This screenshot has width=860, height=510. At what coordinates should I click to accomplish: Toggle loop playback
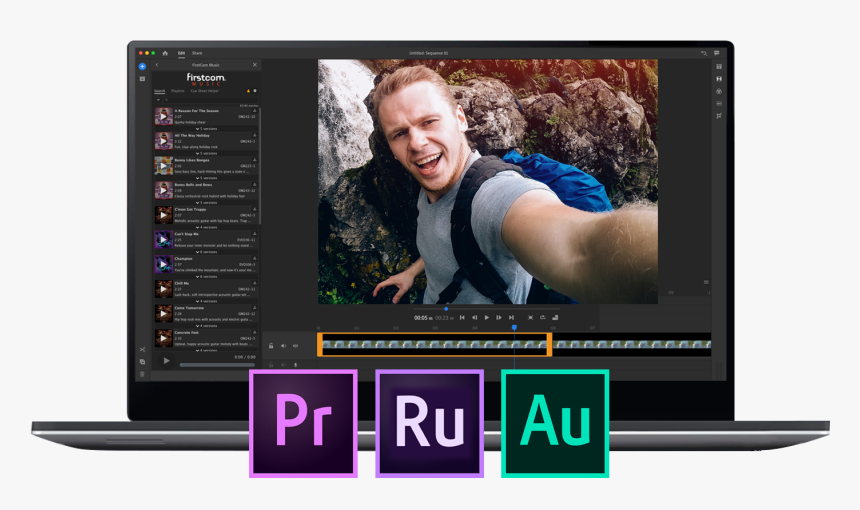542,318
